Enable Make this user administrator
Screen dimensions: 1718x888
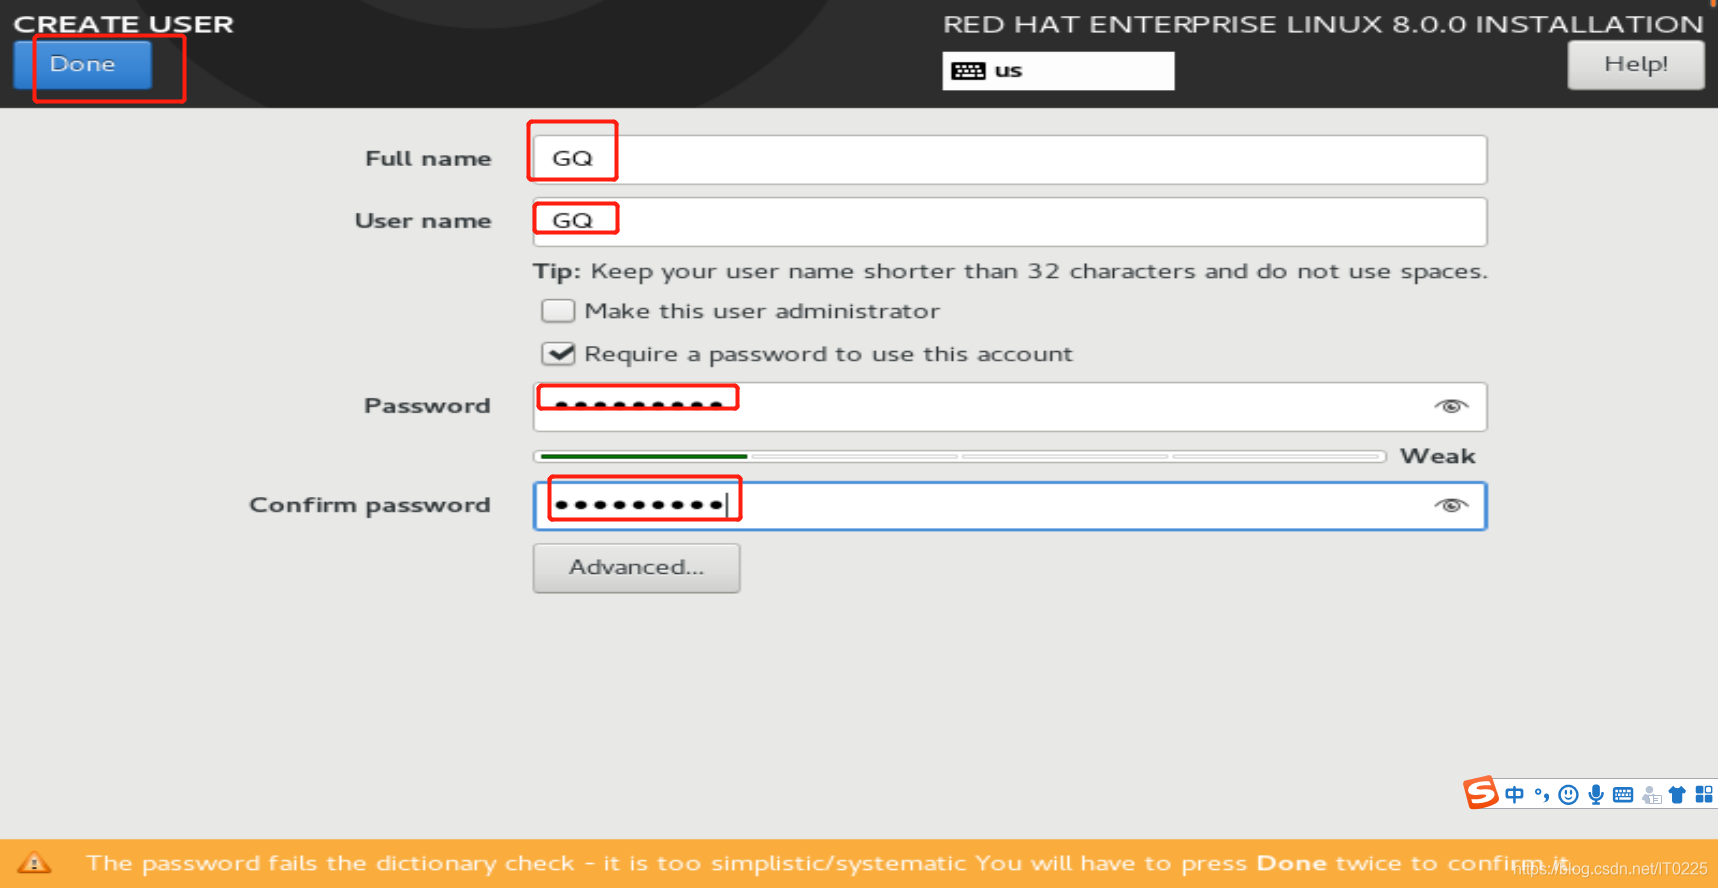pyautogui.click(x=558, y=311)
